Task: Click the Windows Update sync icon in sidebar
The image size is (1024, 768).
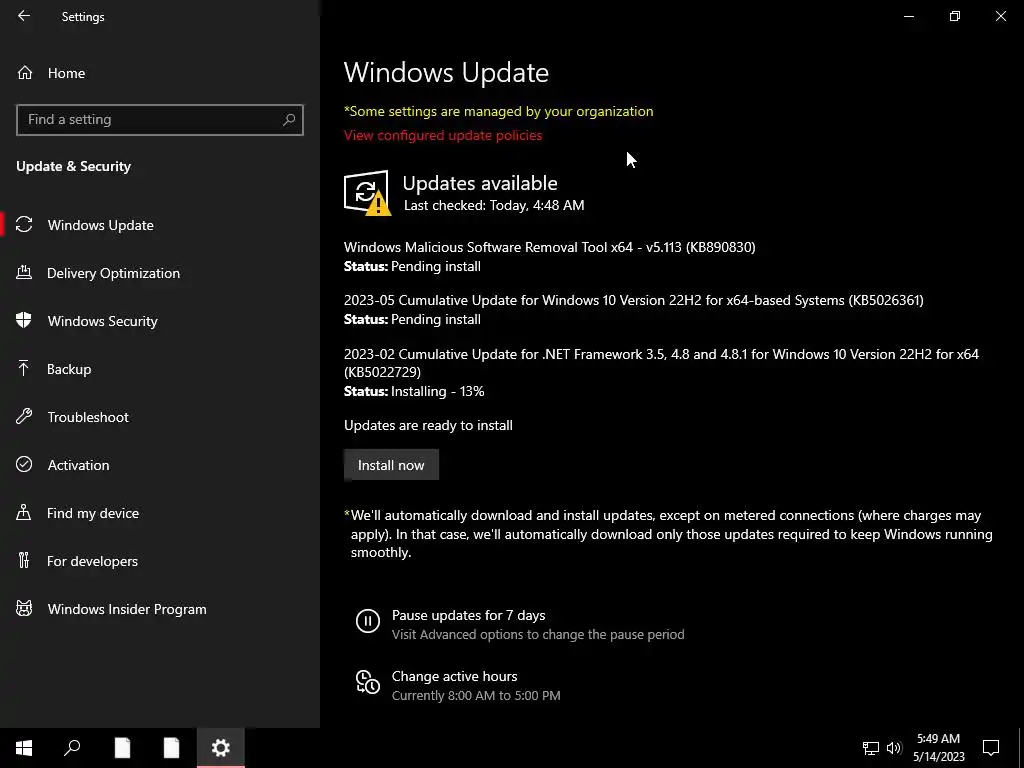Action: tap(24, 225)
